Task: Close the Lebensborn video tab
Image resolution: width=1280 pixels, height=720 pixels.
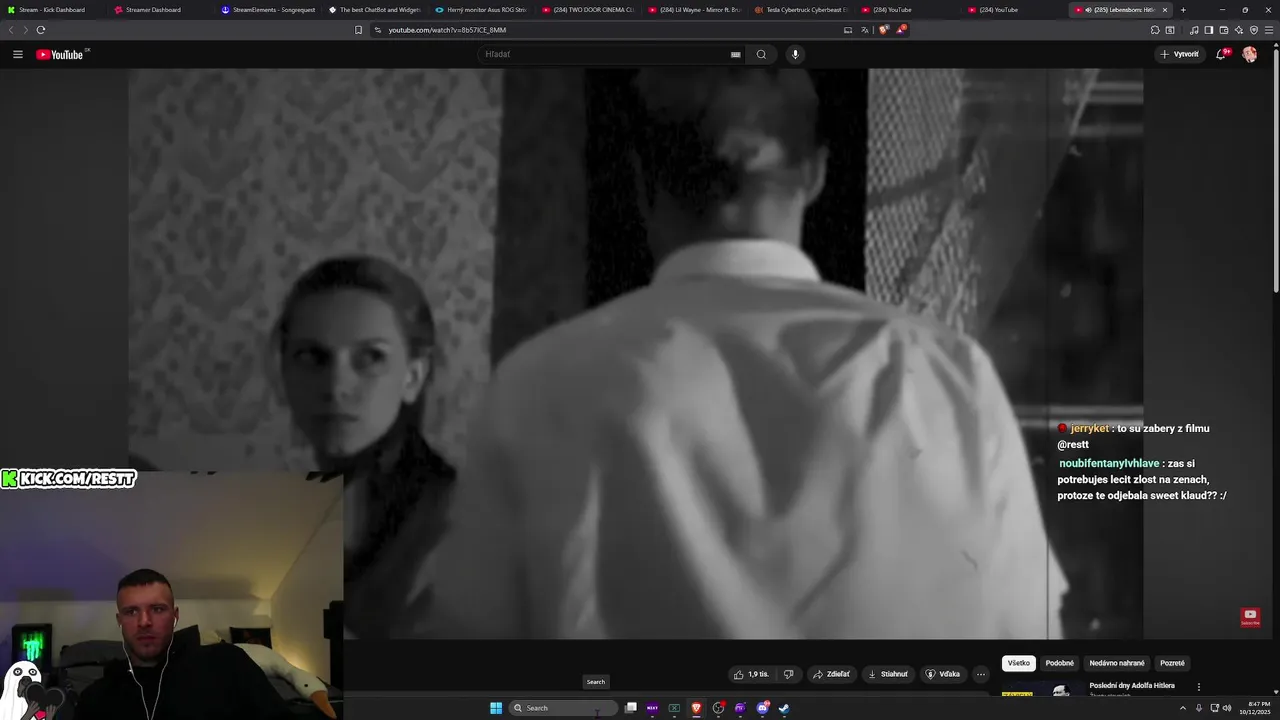Action: (x=1164, y=10)
